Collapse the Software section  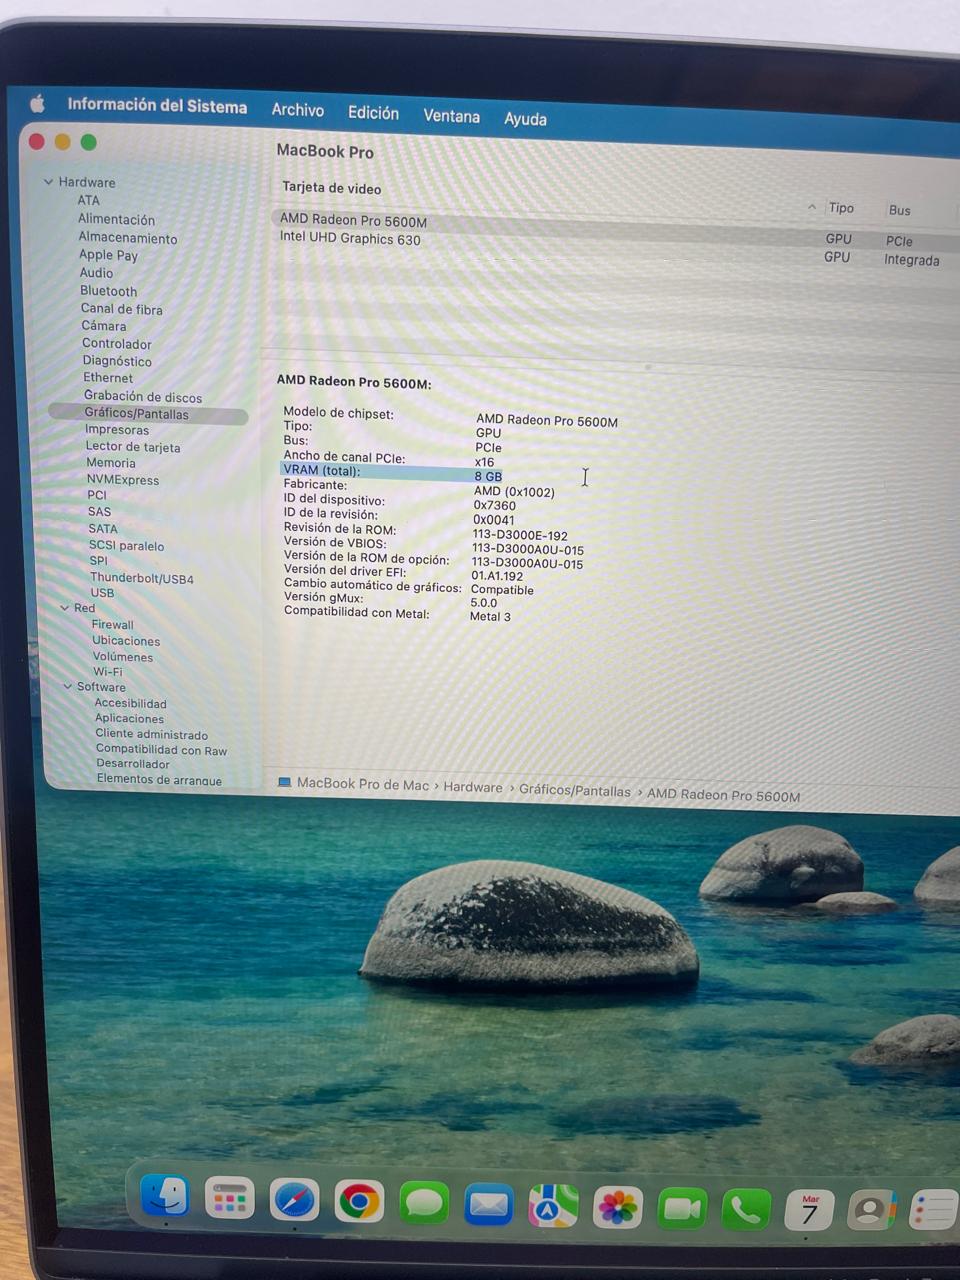pos(68,686)
